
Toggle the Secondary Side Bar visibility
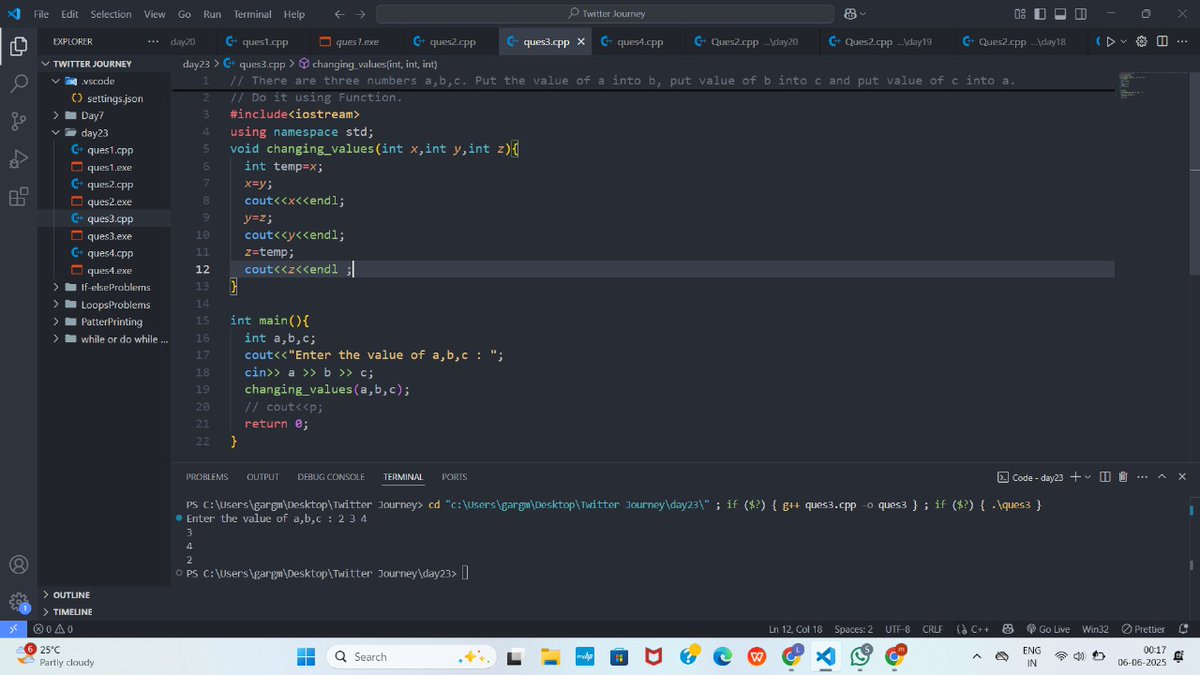1081,14
